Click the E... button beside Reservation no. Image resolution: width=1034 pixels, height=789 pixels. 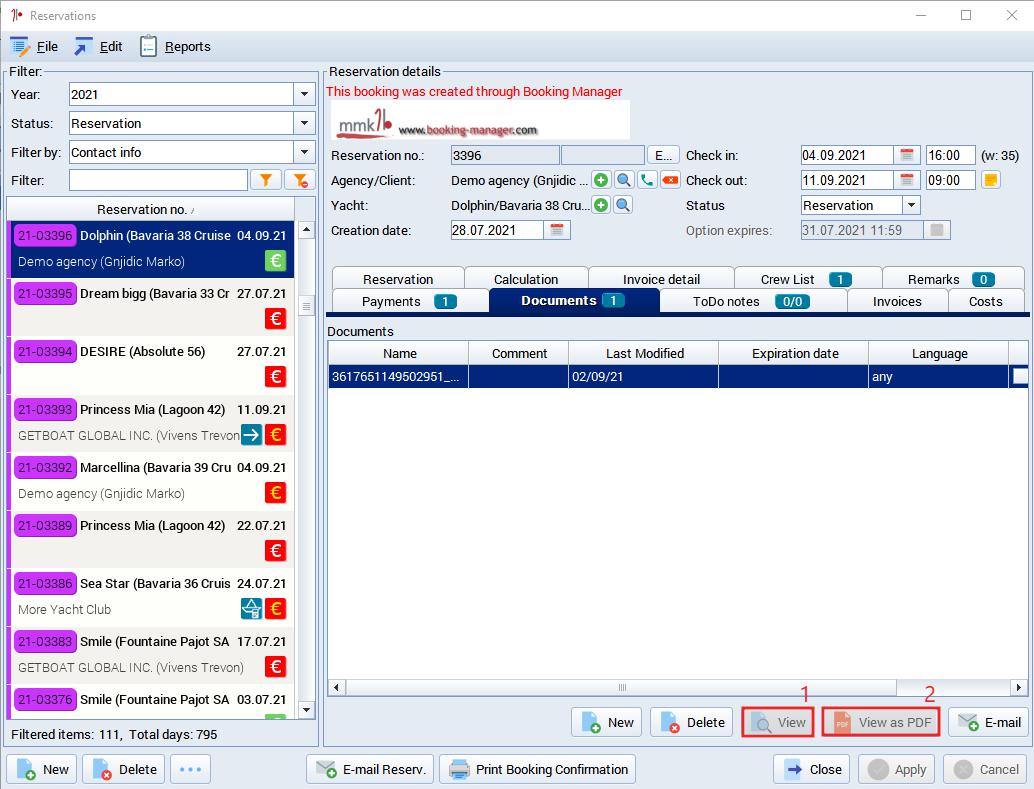click(663, 155)
